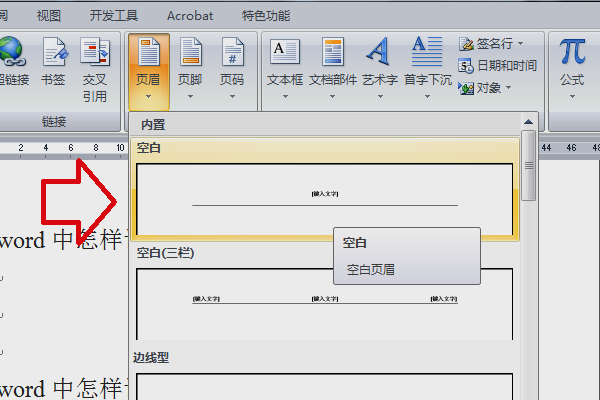Expand the 对象 dropdown arrow
This screenshot has height=400, width=600.
click(509, 88)
